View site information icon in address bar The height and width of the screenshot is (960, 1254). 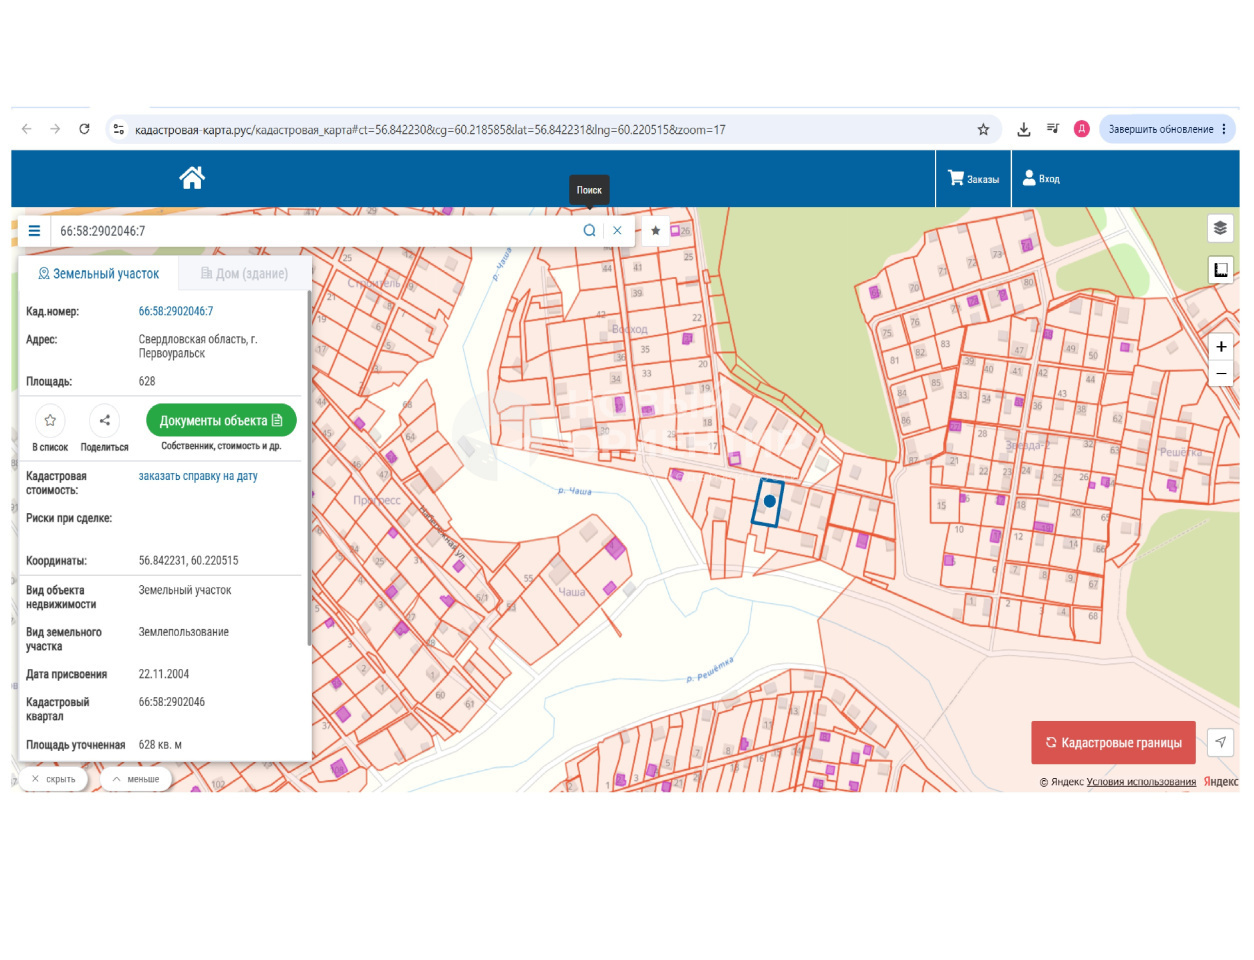click(119, 129)
